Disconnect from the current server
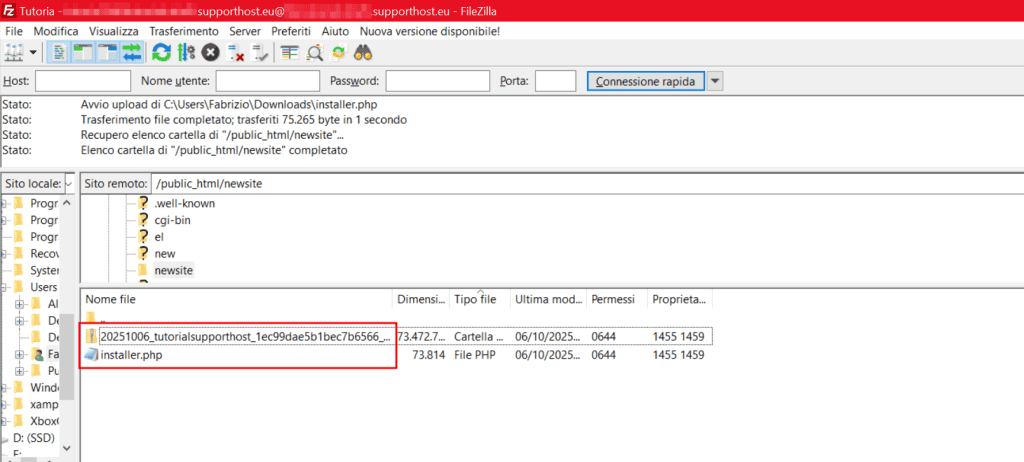Image resolution: width=1024 pixels, height=462 pixels. pyautogui.click(x=234, y=52)
